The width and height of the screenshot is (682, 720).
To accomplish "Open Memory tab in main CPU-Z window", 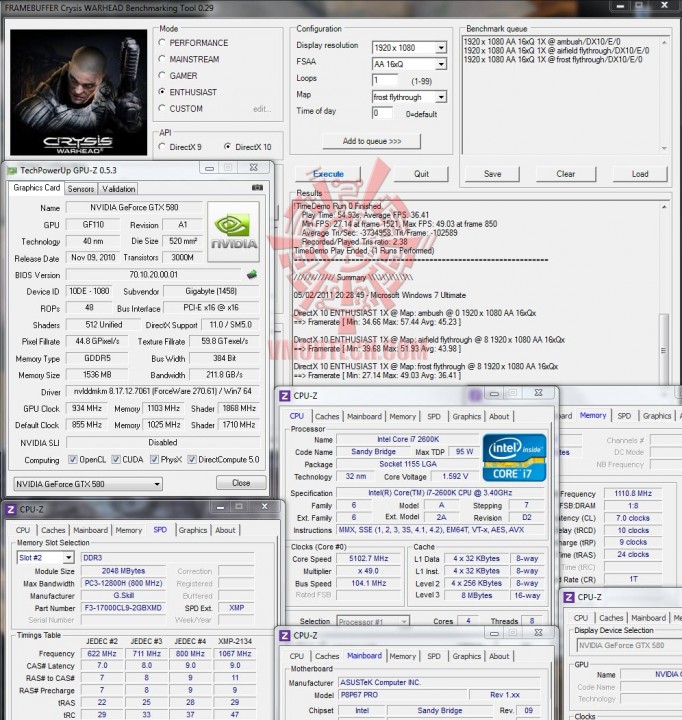I will point(402,416).
